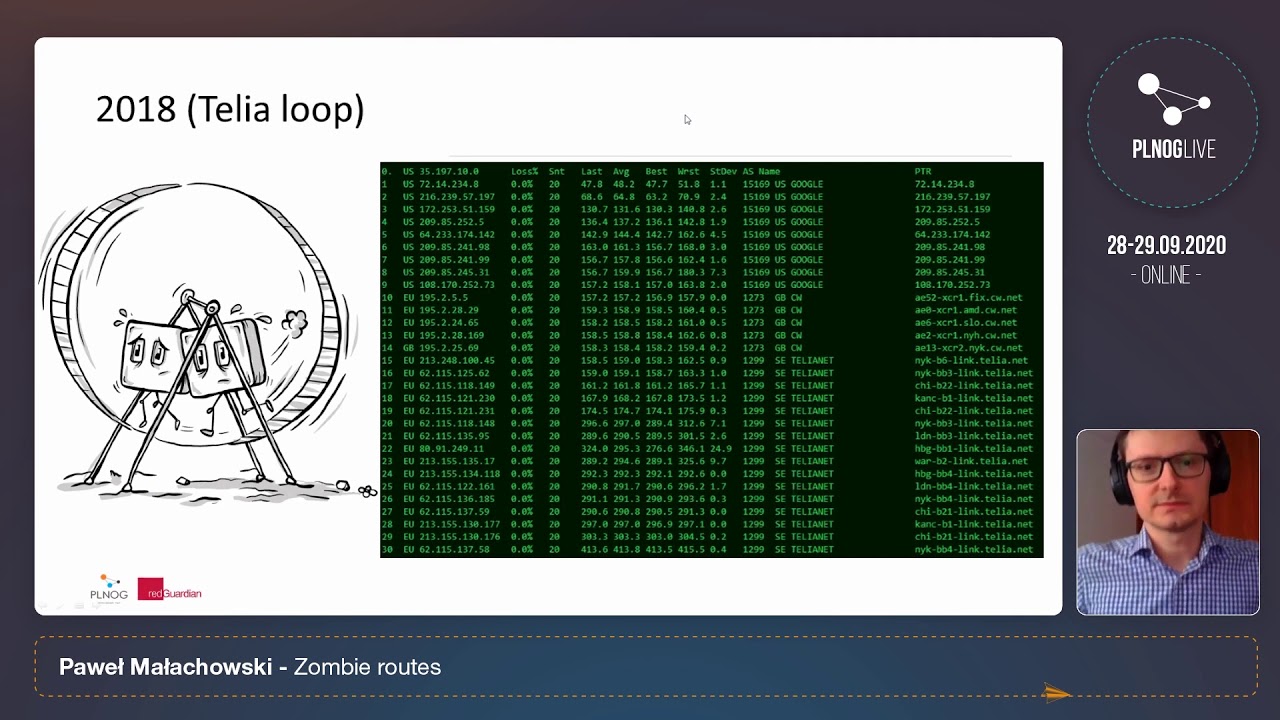The image size is (1280, 720).
Task: Click host address "62.115.121.230"
Action: click(x=457, y=398)
